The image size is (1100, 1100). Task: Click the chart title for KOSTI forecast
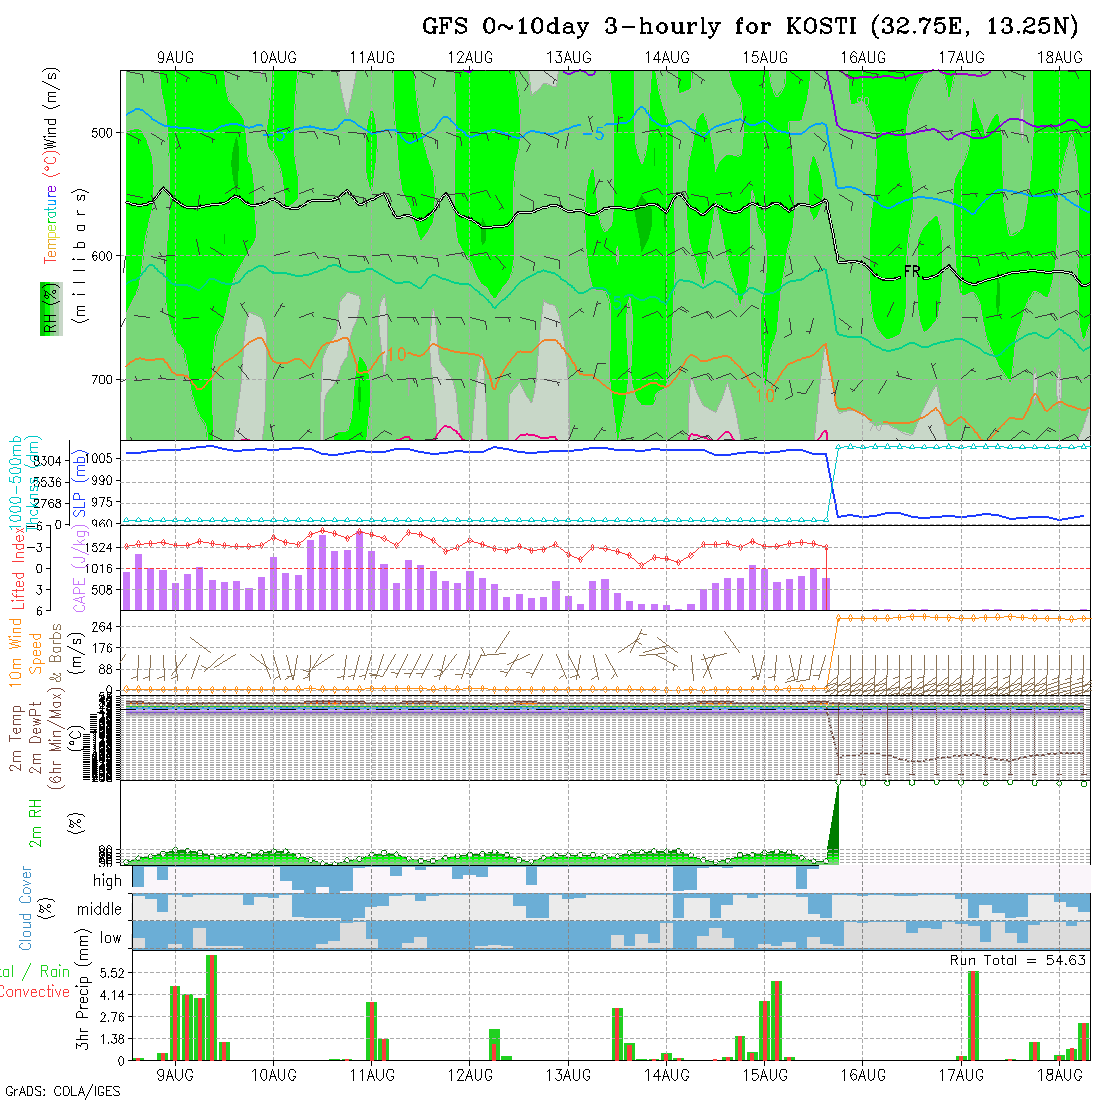point(750,27)
